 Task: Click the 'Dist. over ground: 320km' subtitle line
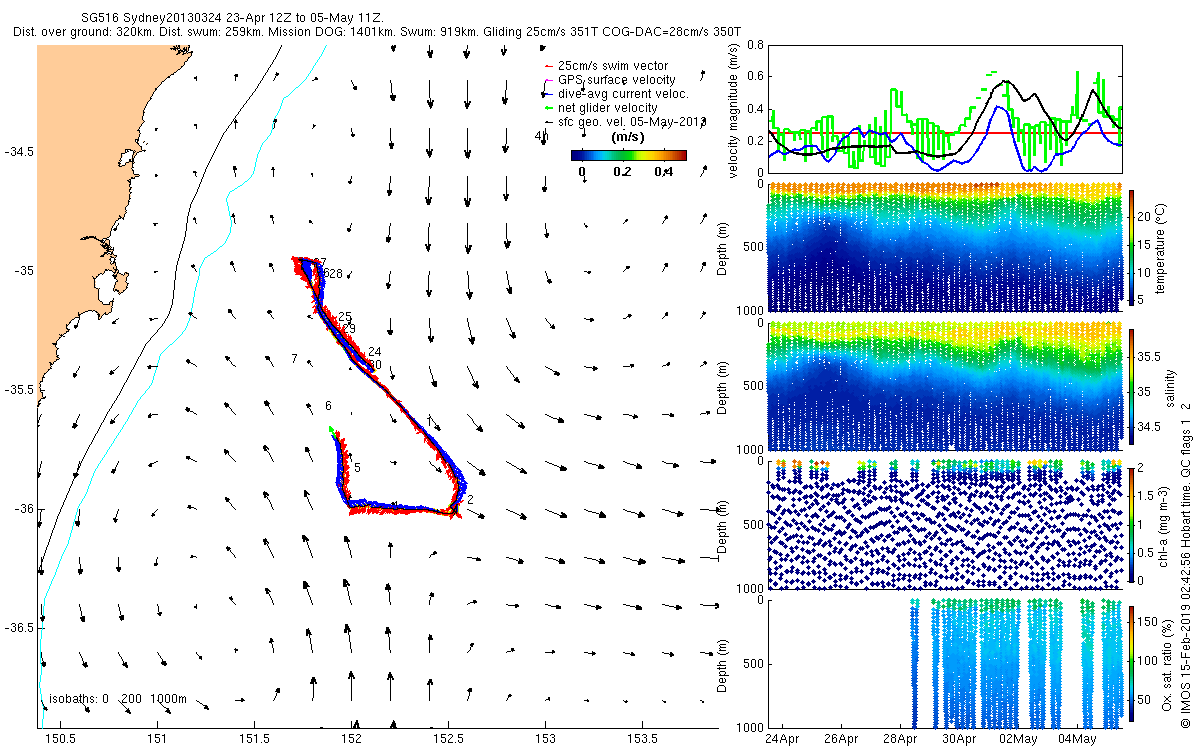pyautogui.click(x=378, y=32)
